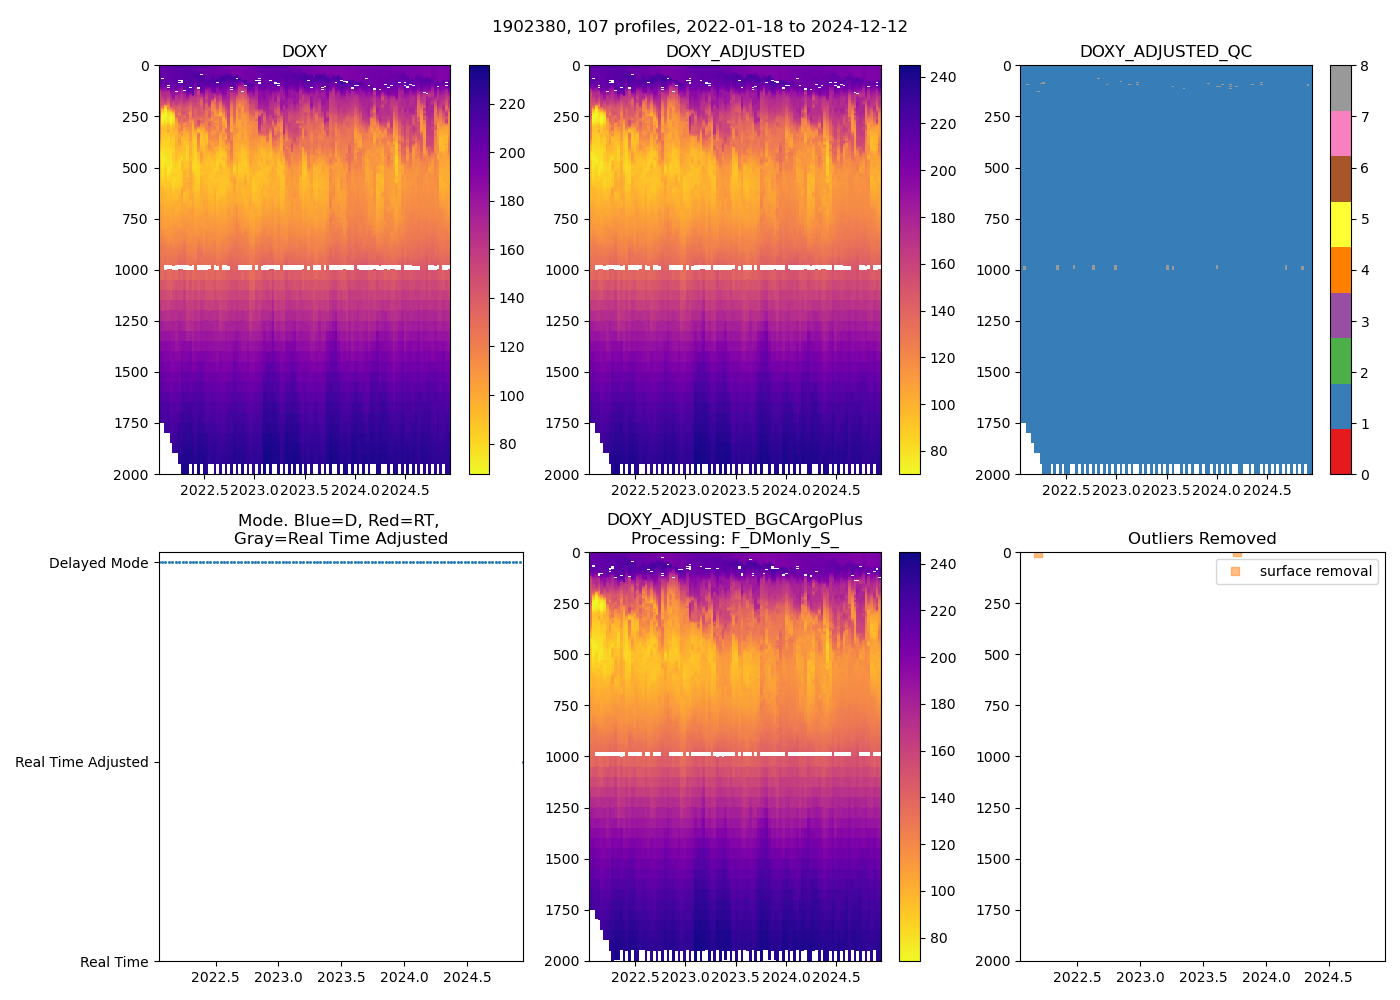Click the figure heading with float ID 1902380

coord(700,27)
